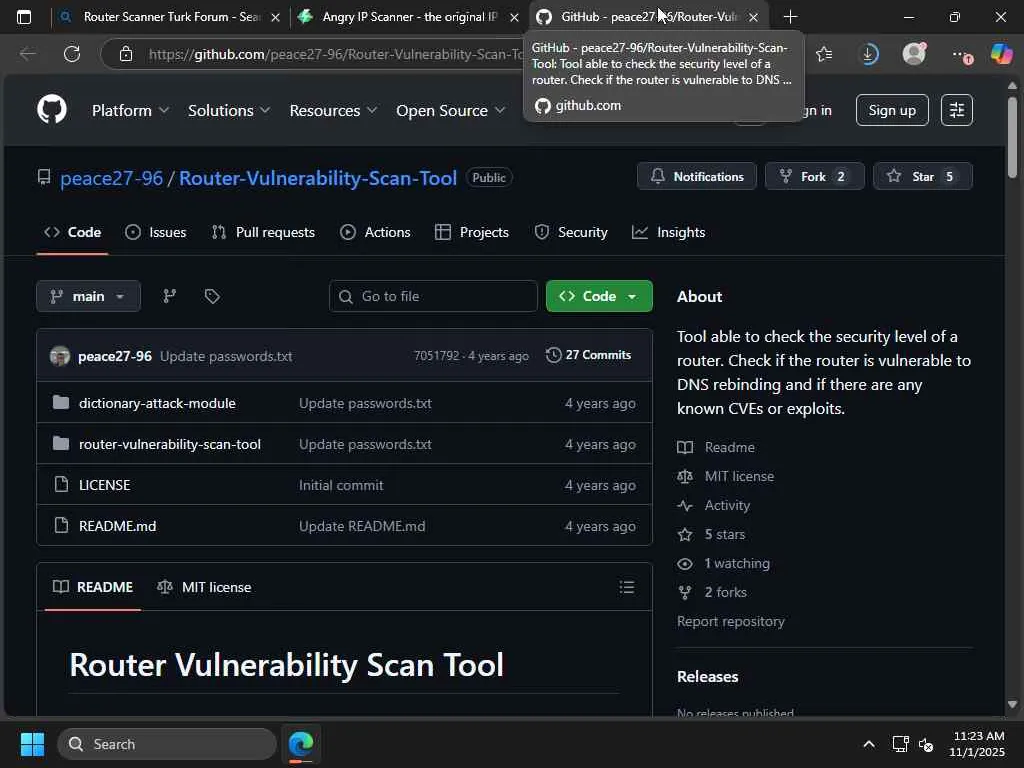Expand the Solutions menu

(229, 110)
